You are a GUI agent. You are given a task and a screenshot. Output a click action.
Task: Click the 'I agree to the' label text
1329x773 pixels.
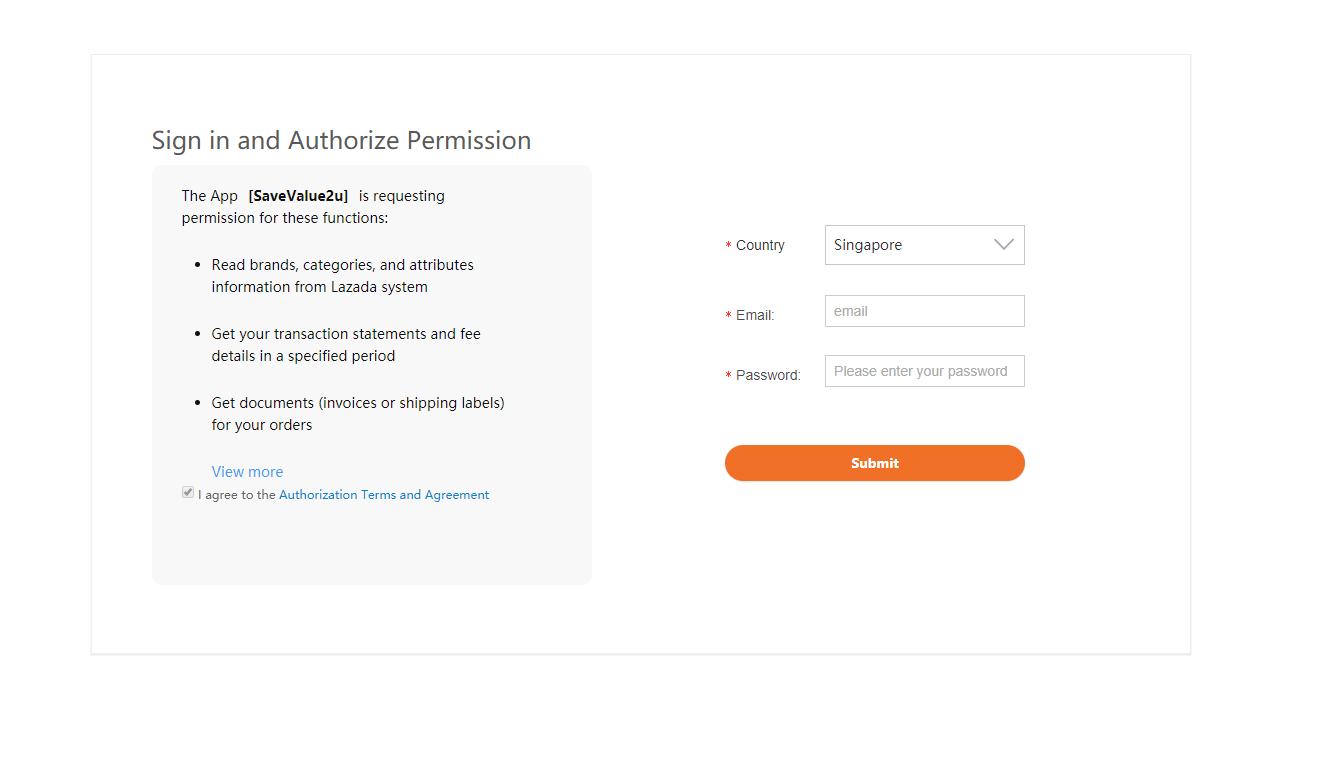[x=237, y=495]
